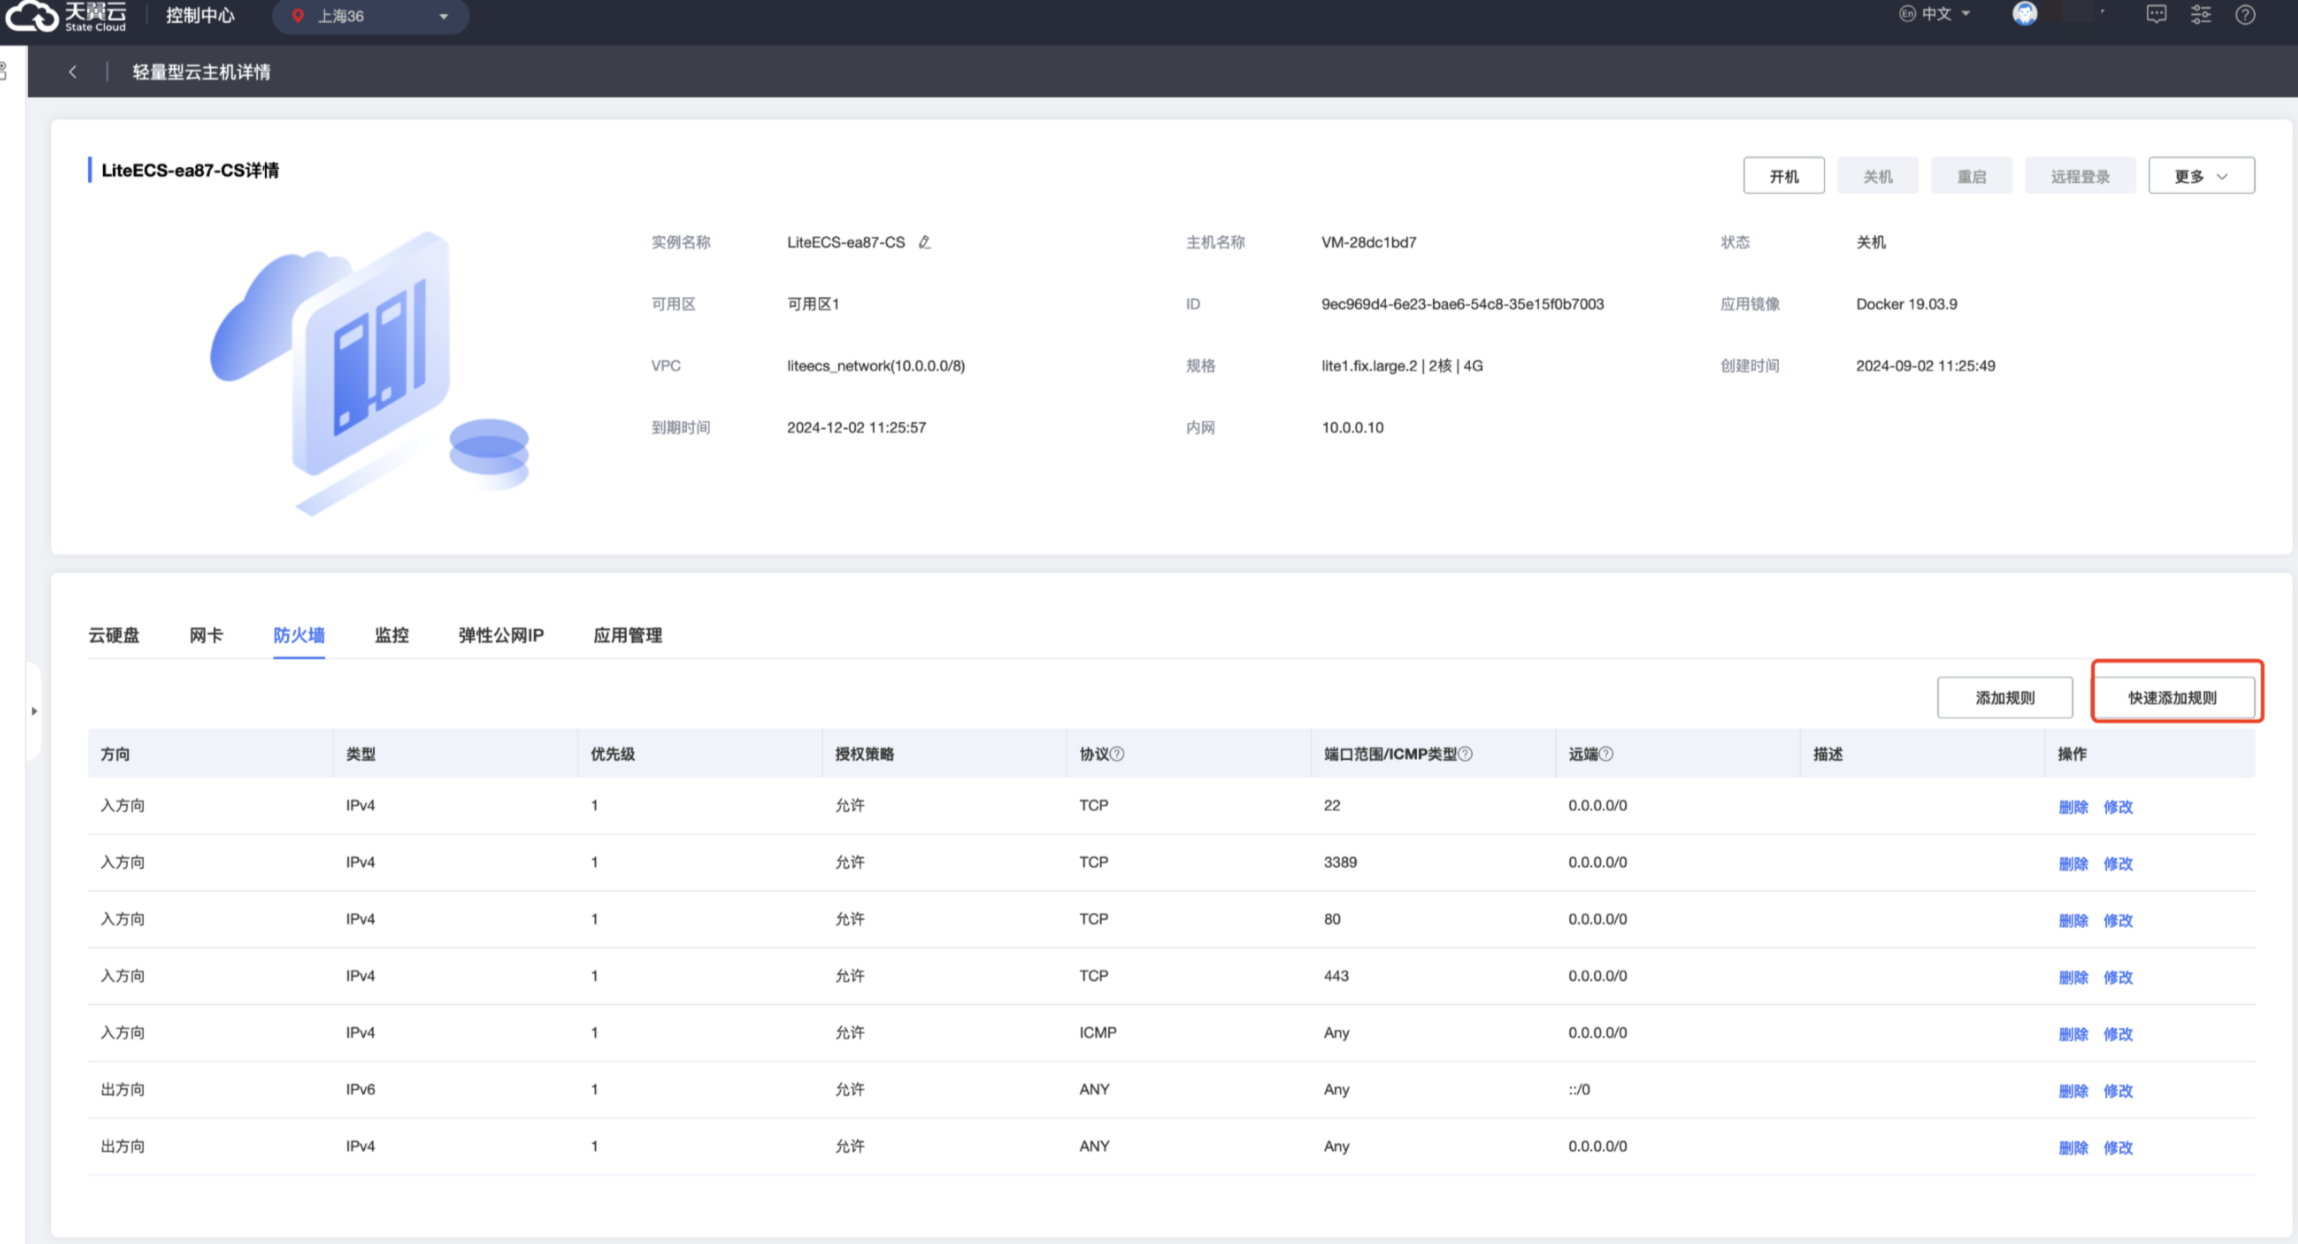The image size is (2298, 1244).
Task: Switch to the 监控 tab
Action: 391,635
